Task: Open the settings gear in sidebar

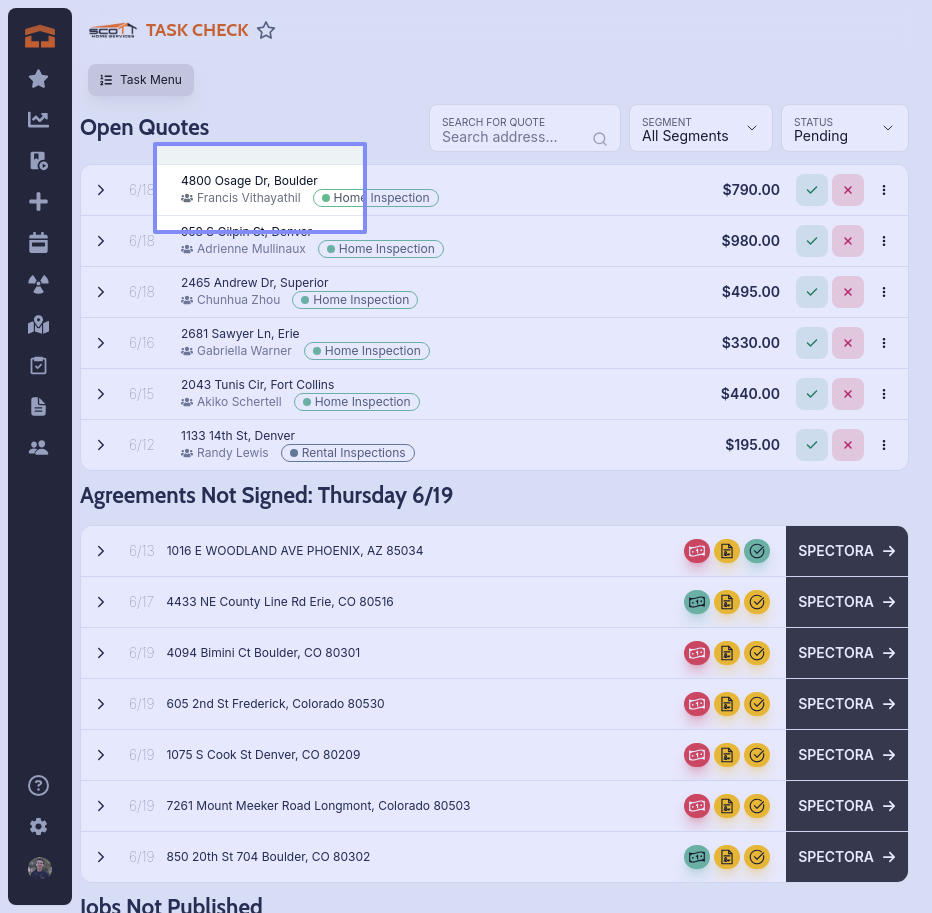Action: click(x=39, y=826)
